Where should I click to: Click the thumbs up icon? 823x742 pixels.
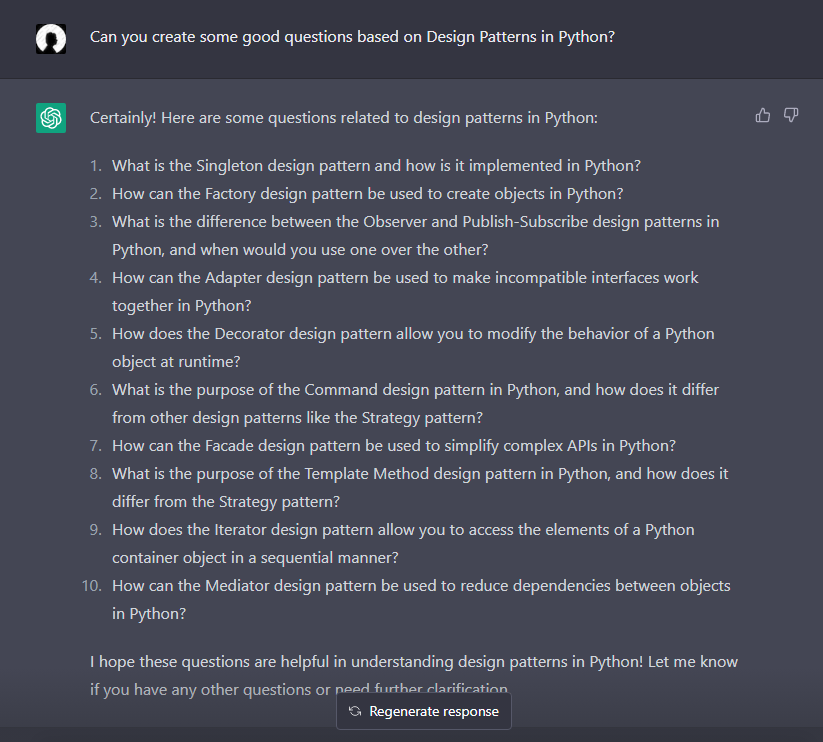click(763, 115)
